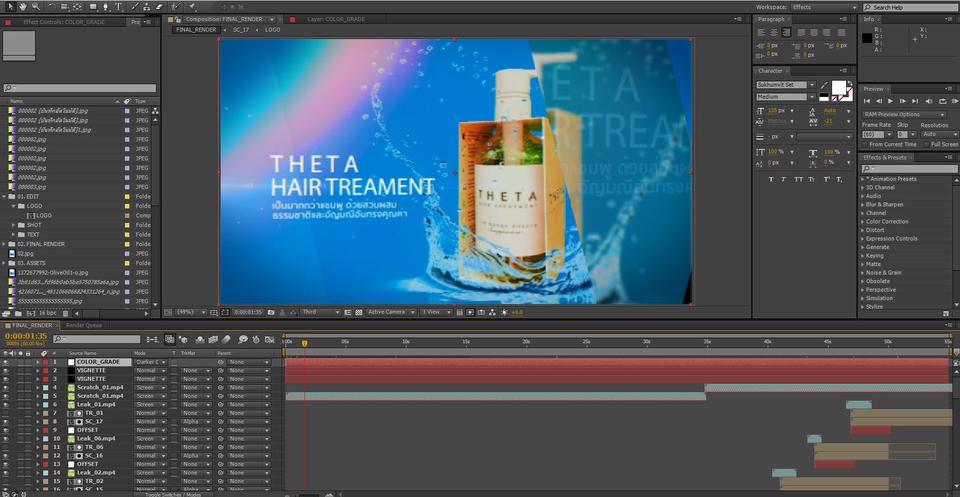This screenshot has height=497, width=960.
Task: Expand layer 4 Scratch_01.mp4 properties
Action: tap(37, 388)
